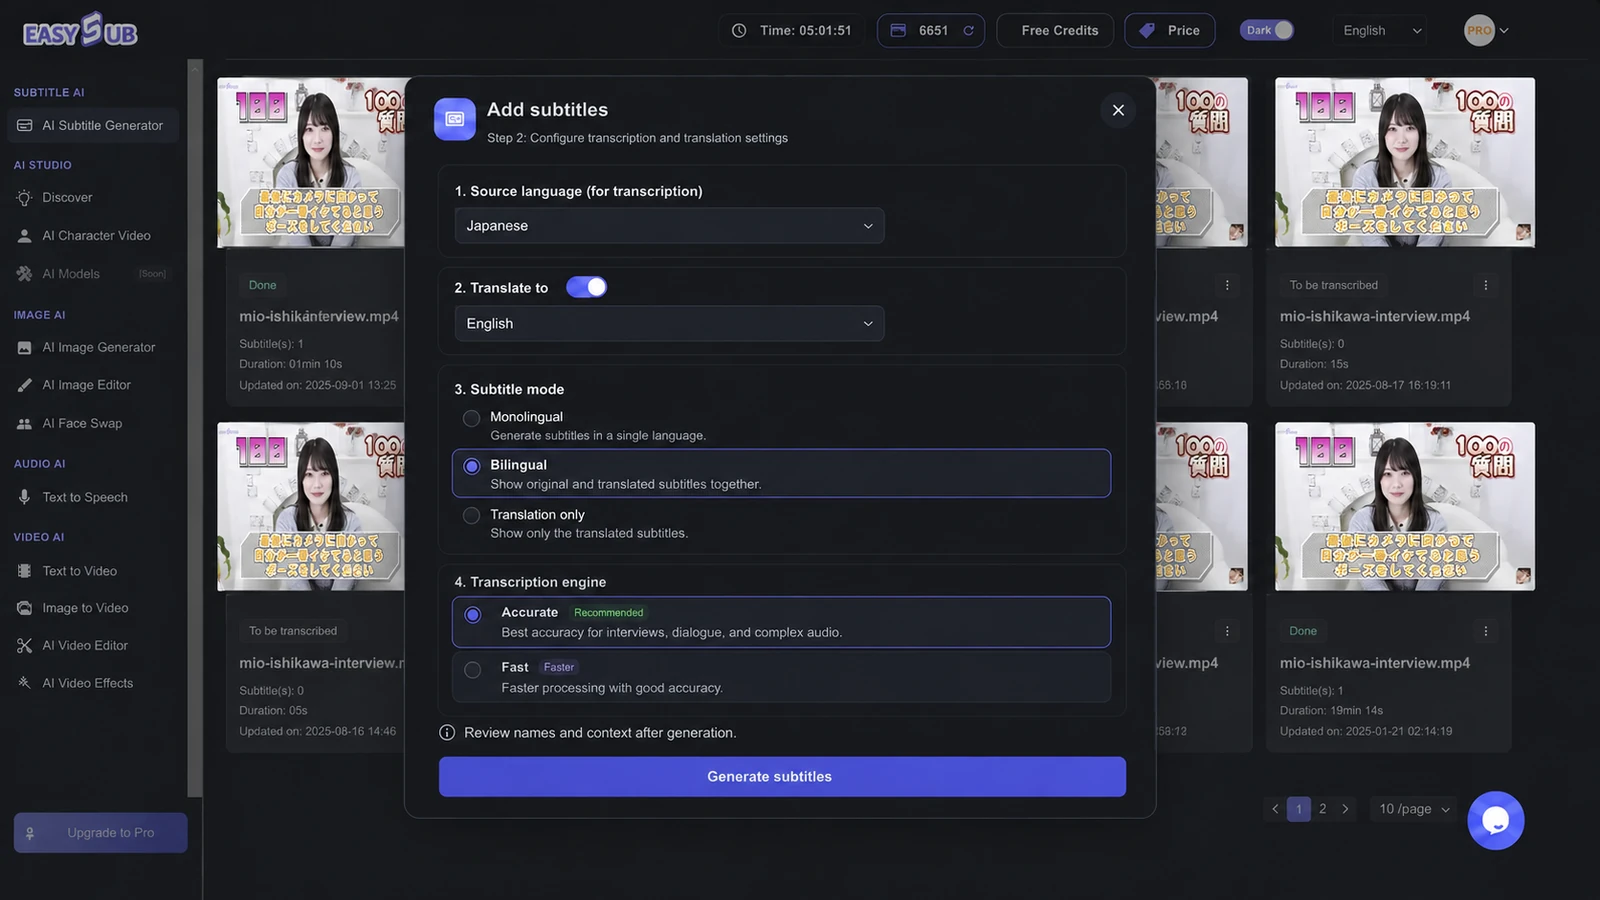Close the Add subtitles dialog
Image resolution: width=1600 pixels, height=900 pixels.
click(x=1118, y=110)
